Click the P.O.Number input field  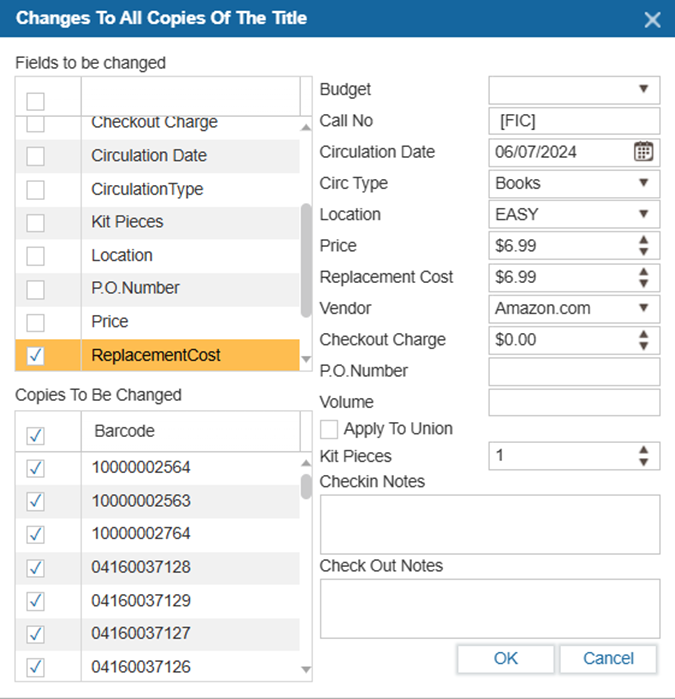[574, 372]
